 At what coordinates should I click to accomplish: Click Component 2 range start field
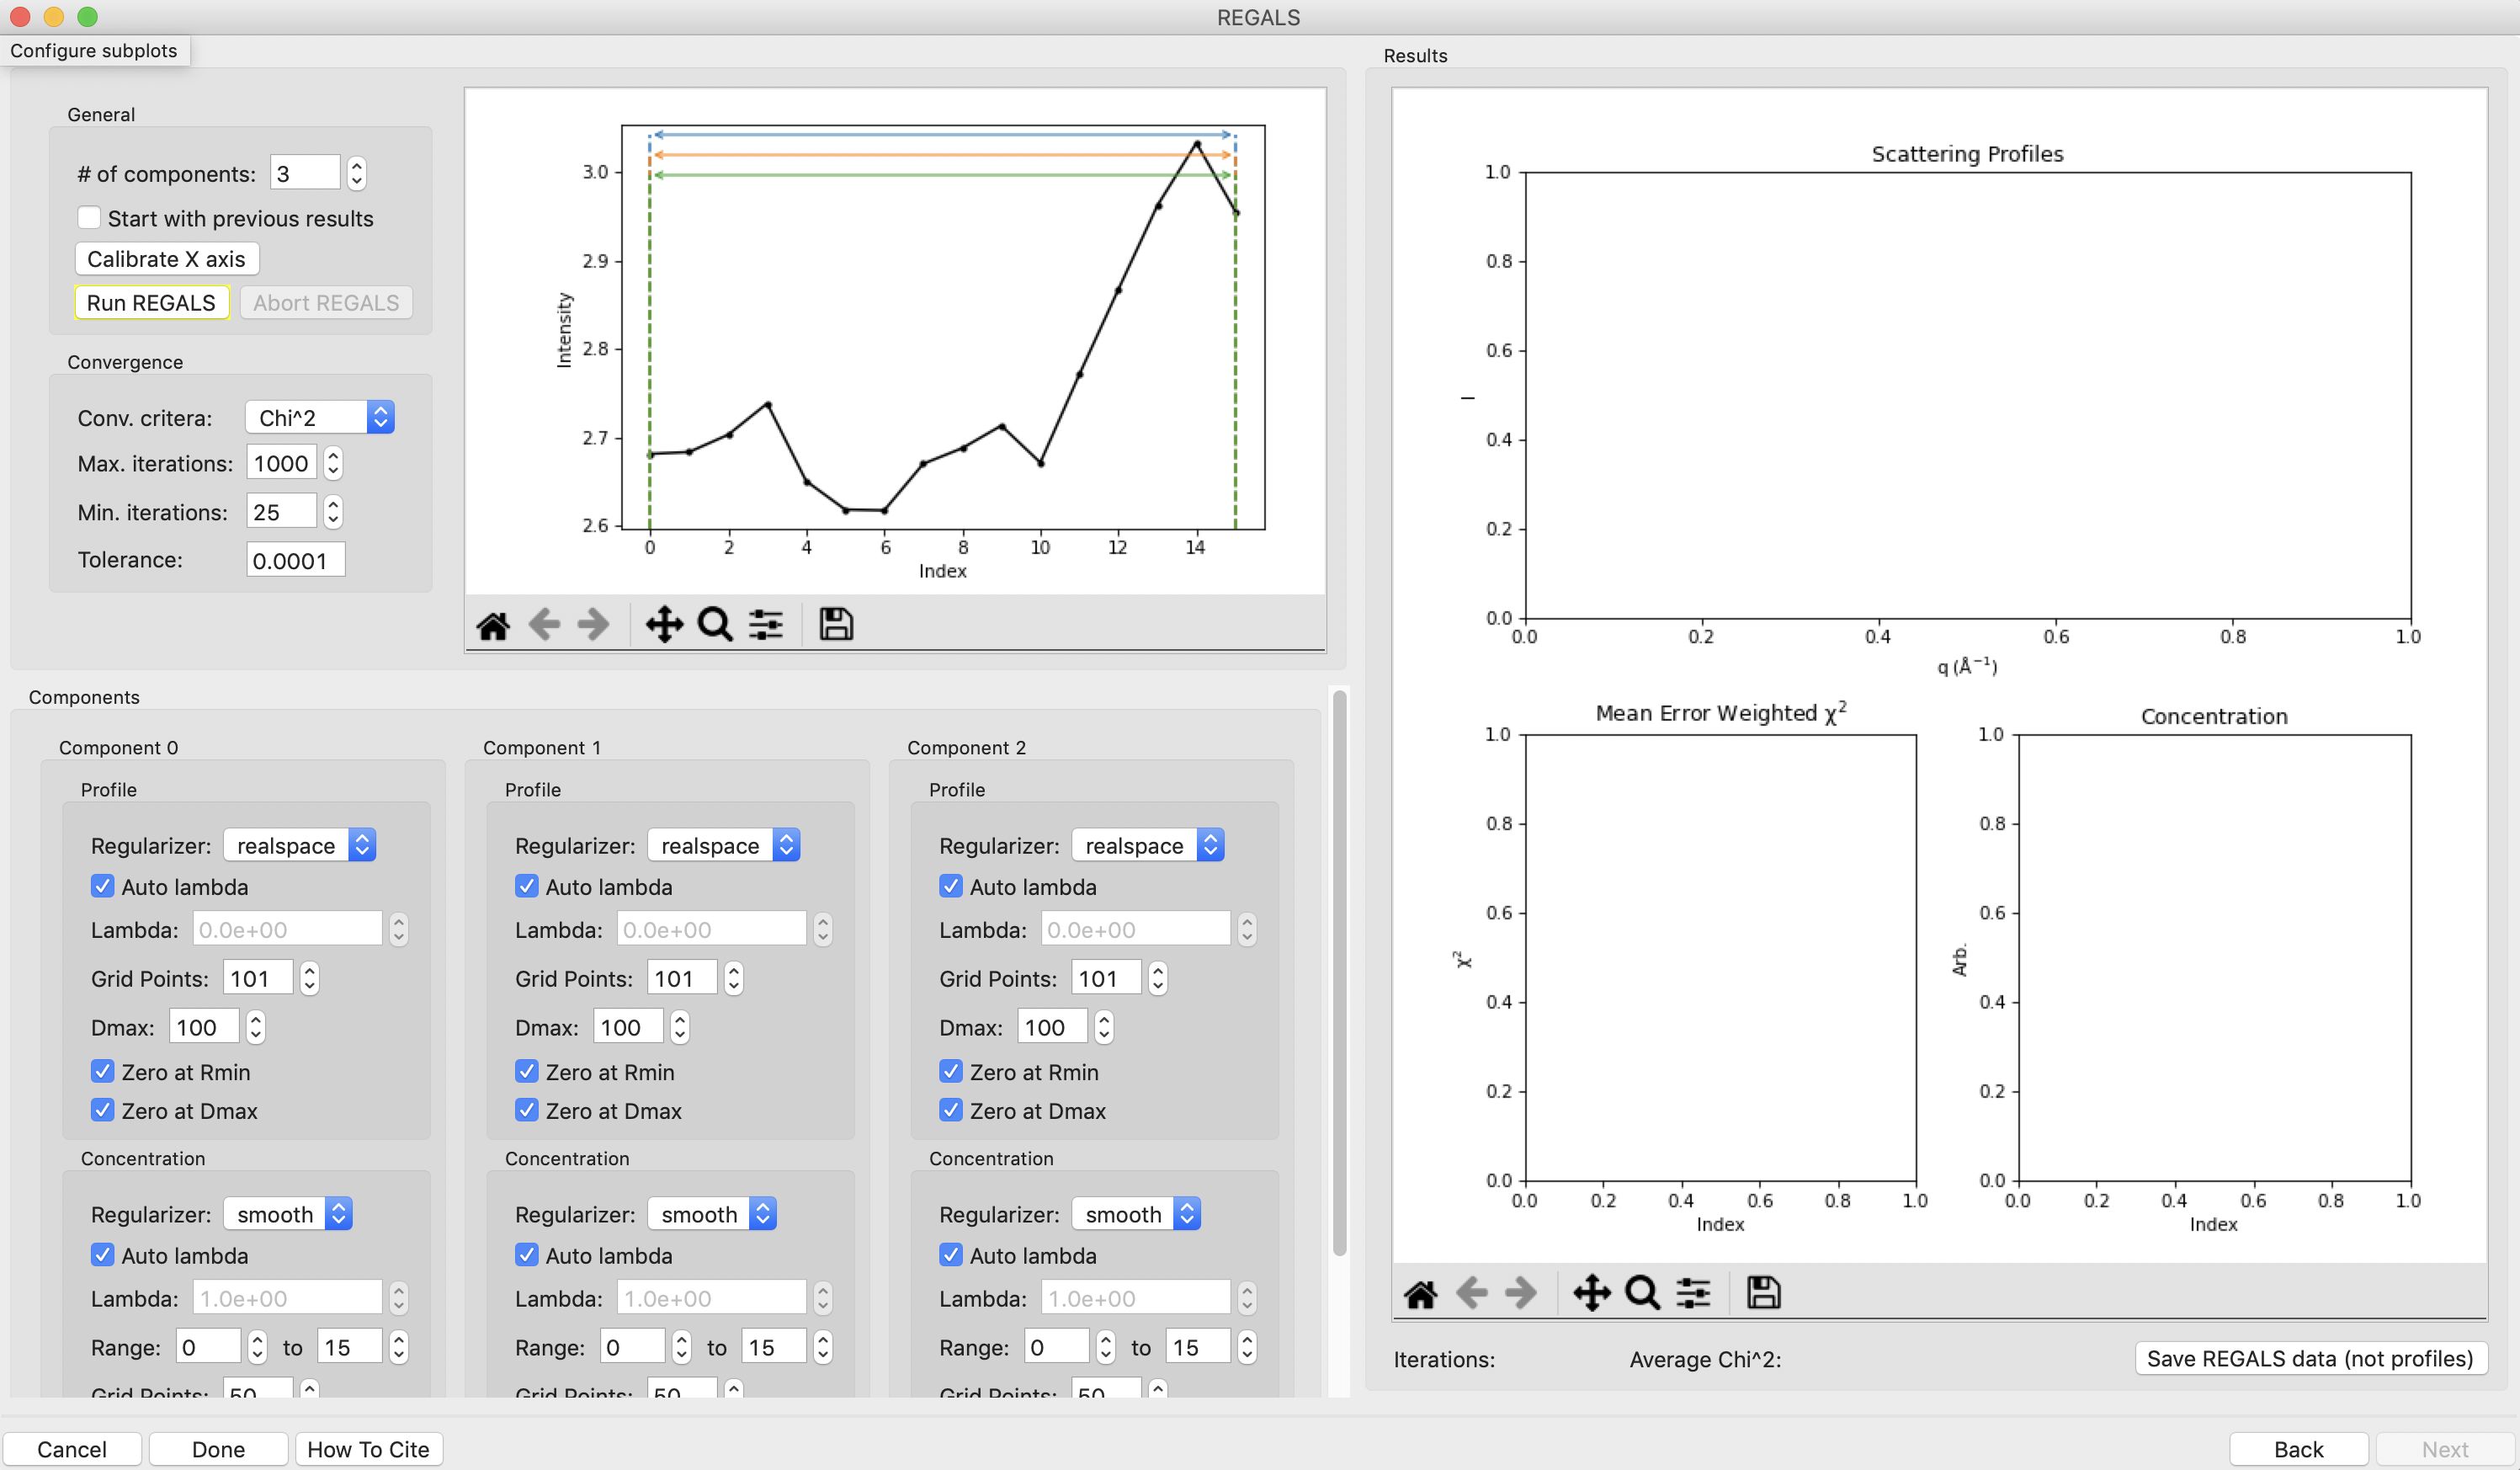(1056, 1348)
